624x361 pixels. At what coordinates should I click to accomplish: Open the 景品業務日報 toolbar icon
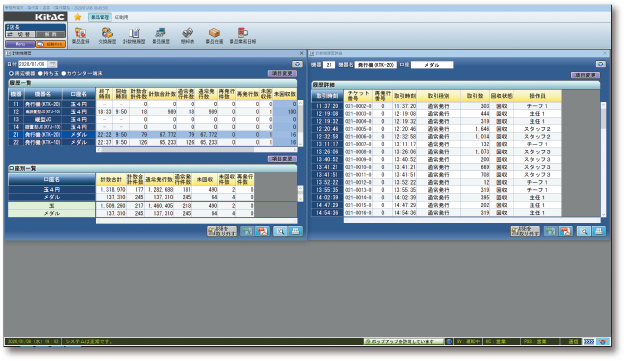[243, 35]
